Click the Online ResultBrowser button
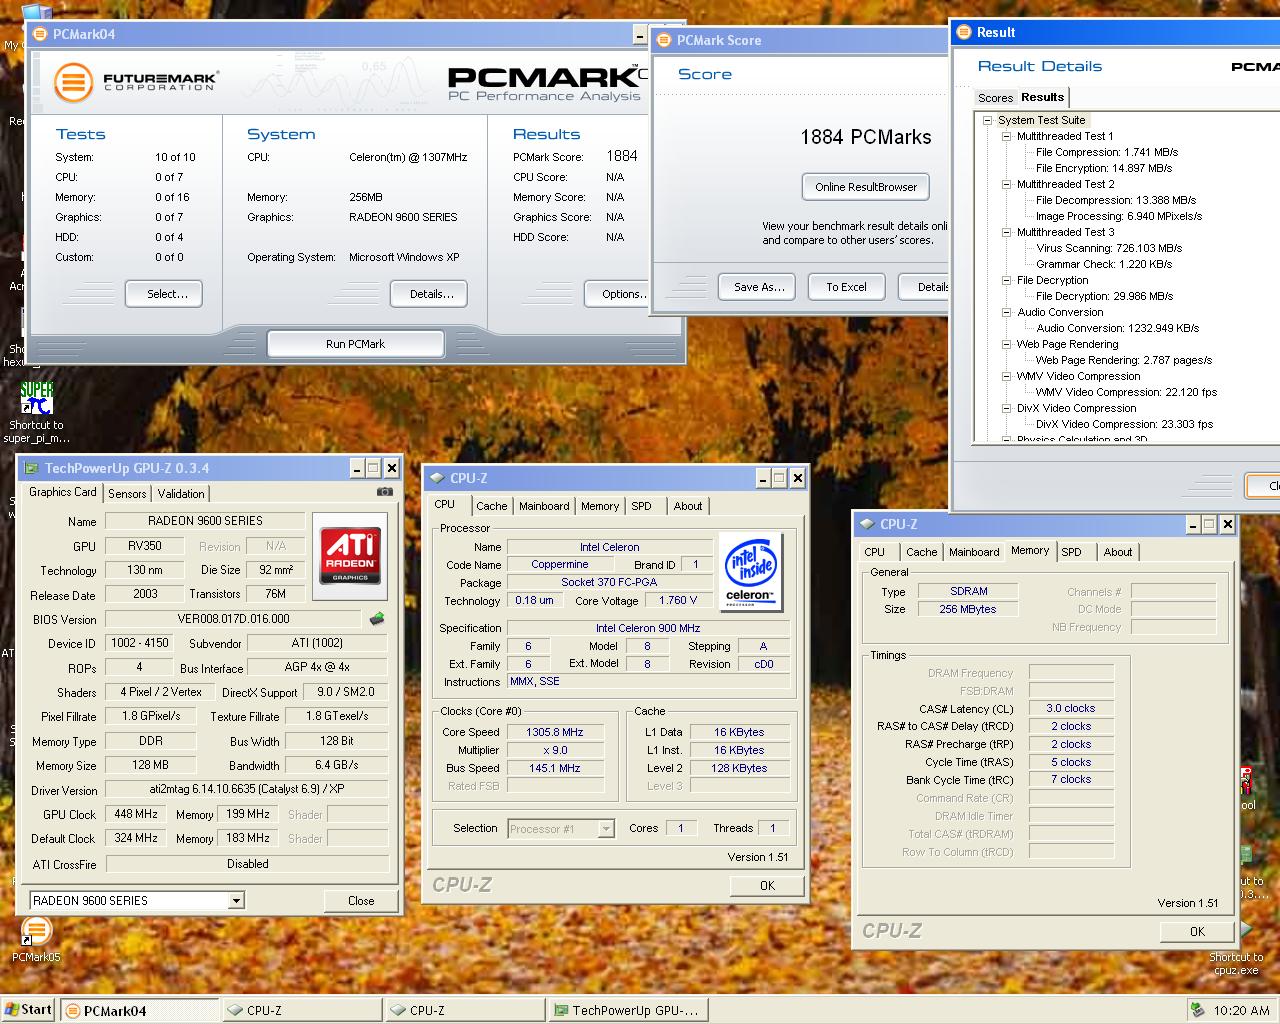This screenshot has height=1024, width=1280. click(x=866, y=187)
